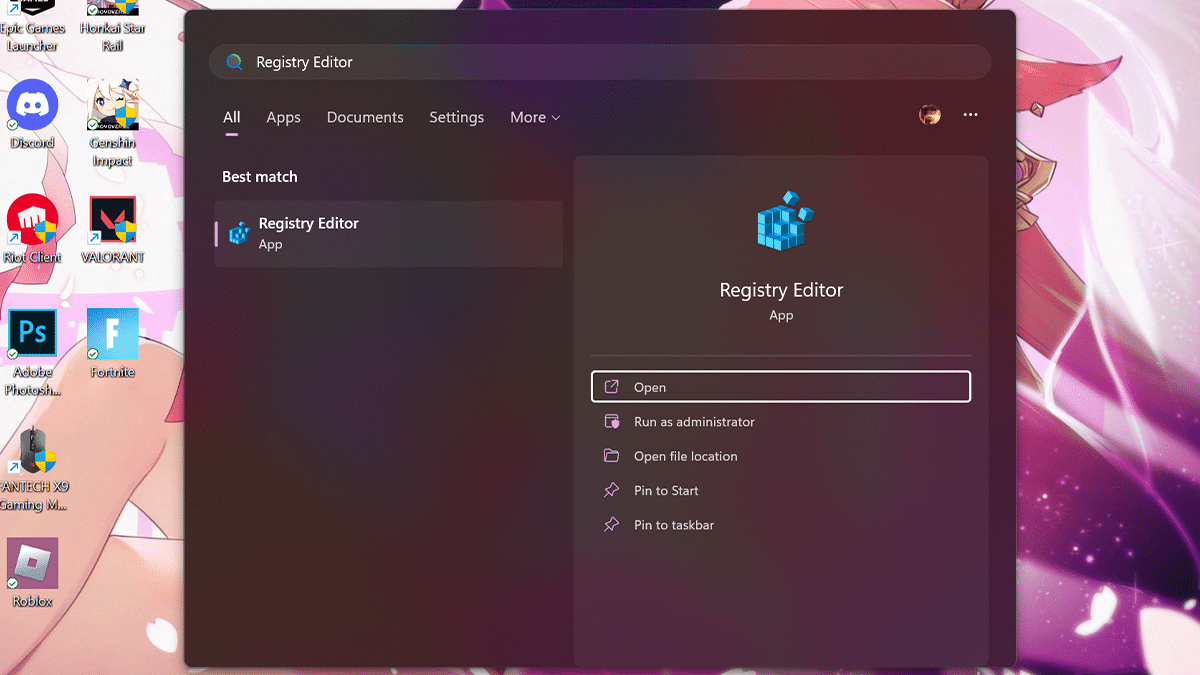Choose Run as administrator
The height and width of the screenshot is (675, 1200).
coord(781,422)
